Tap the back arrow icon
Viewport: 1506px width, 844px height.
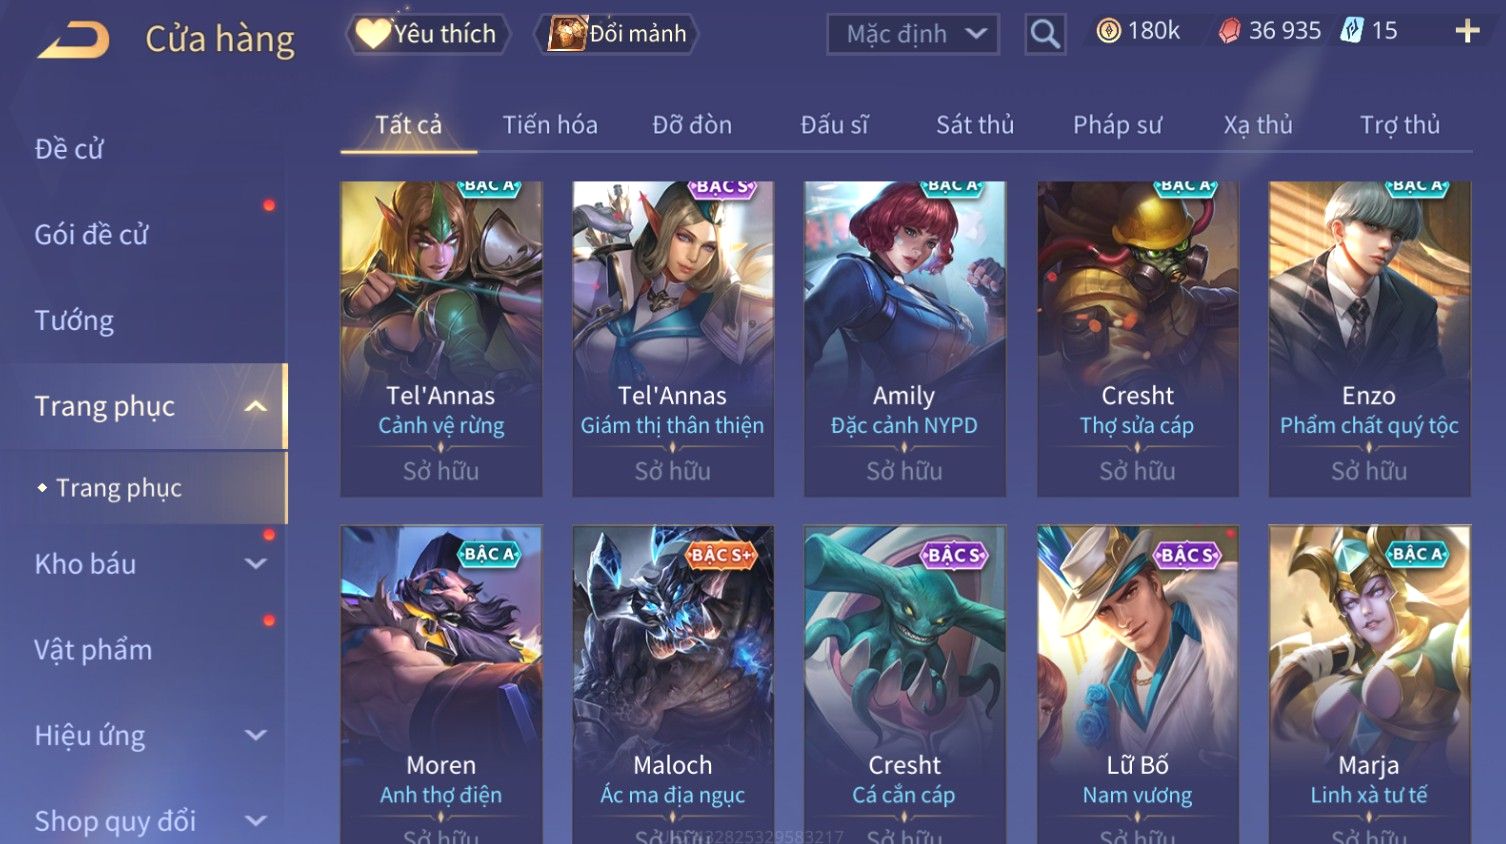(x=73, y=40)
